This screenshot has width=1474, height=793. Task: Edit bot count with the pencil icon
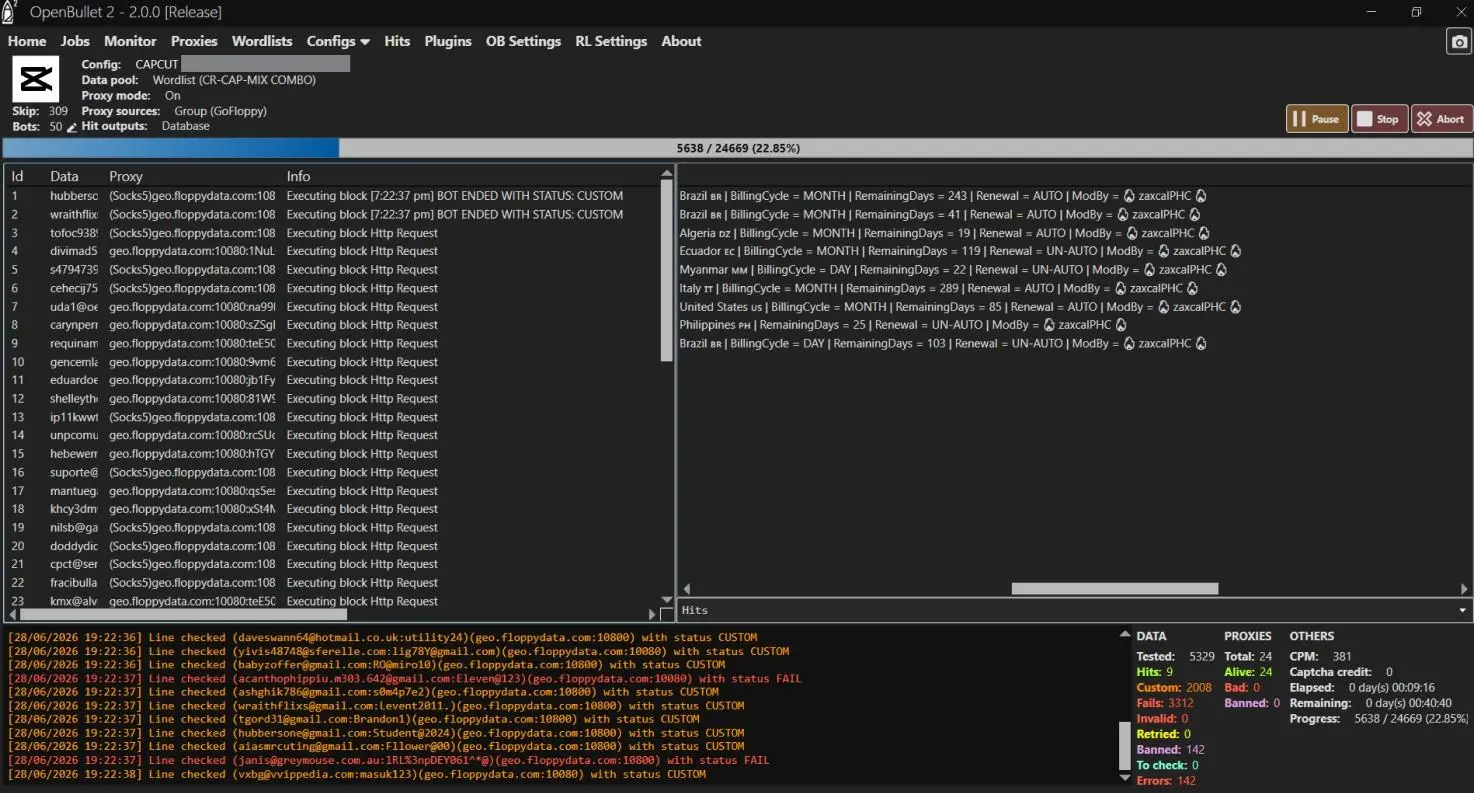pos(72,127)
